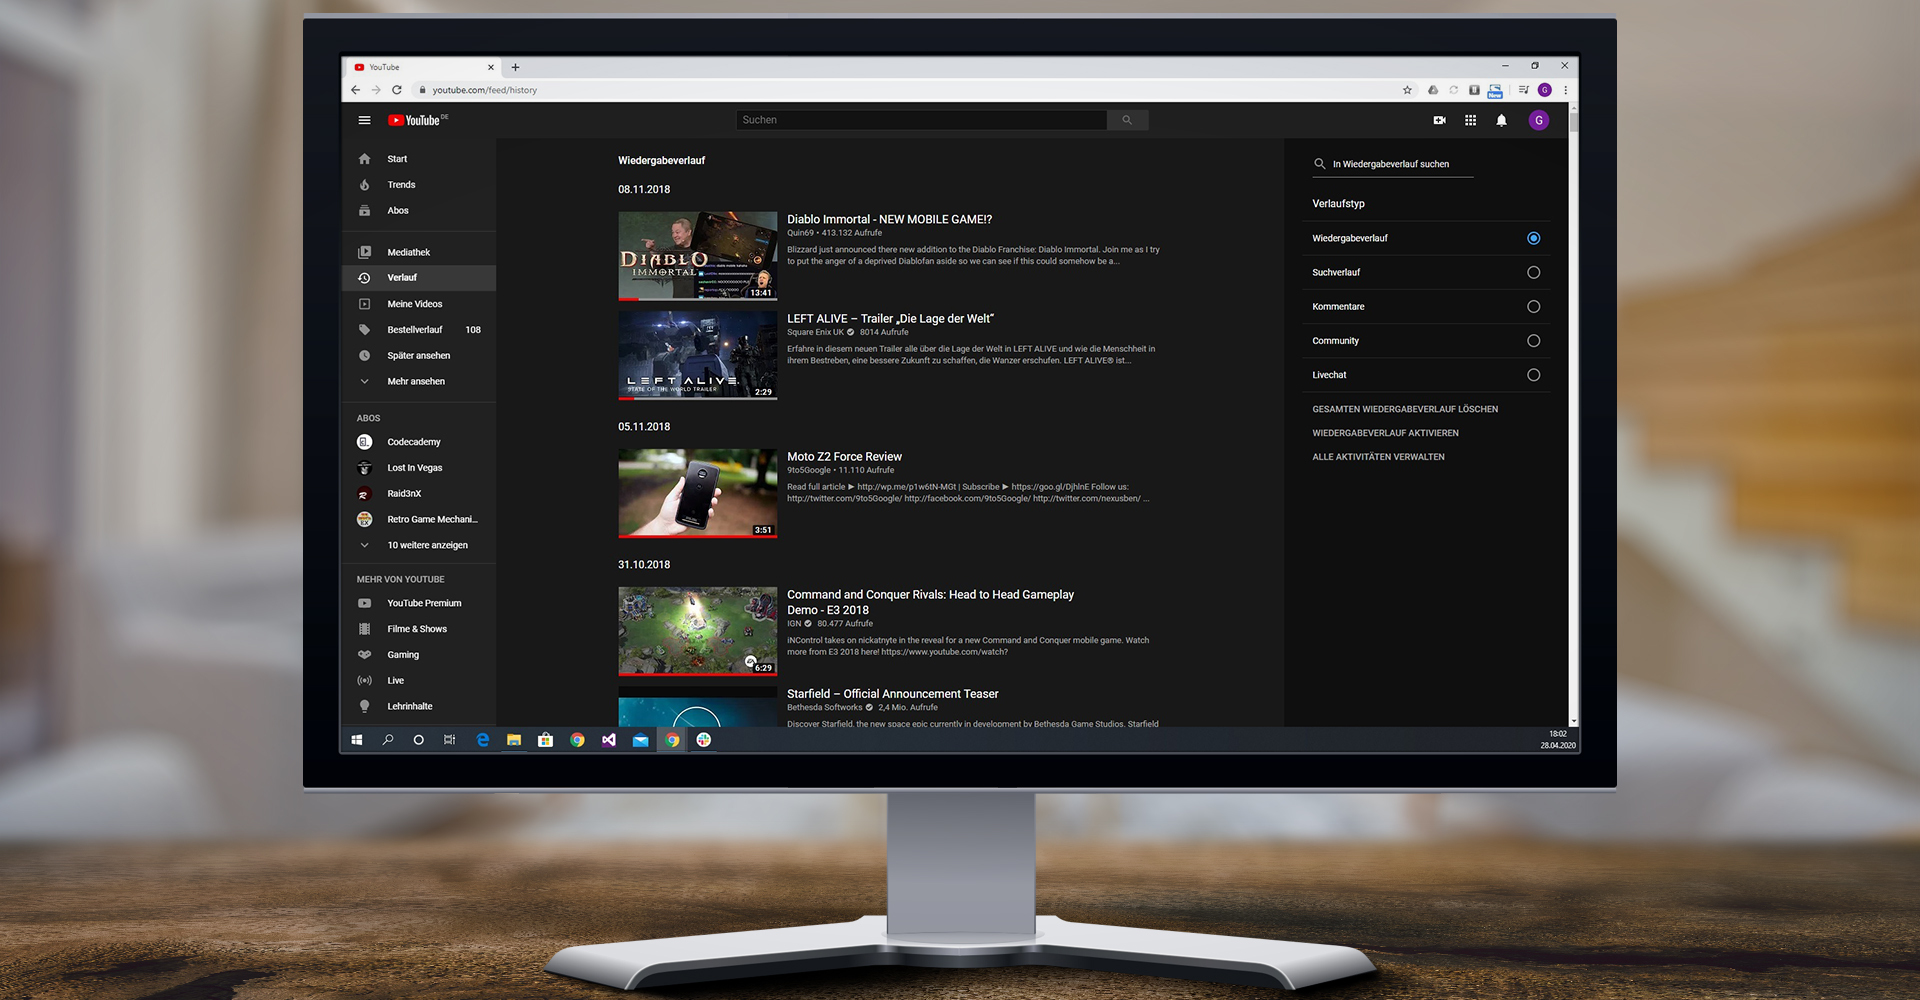The width and height of the screenshot is (1920, 1000).
Task: Reload the page in Chrome
Action: pyautogui.click(x=397, y=90)
